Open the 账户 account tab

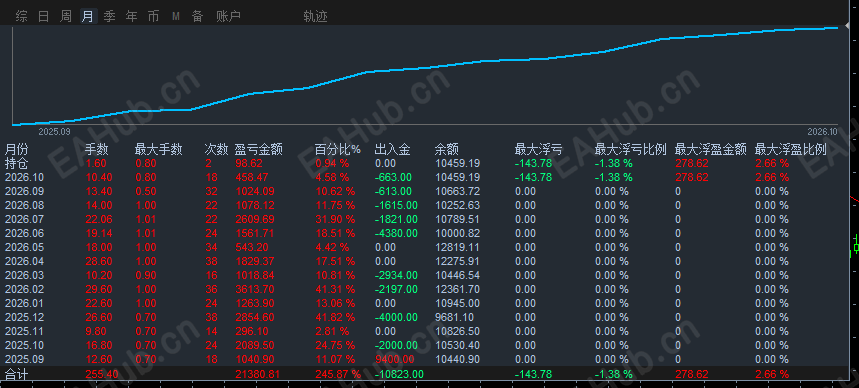click(228, 16)
